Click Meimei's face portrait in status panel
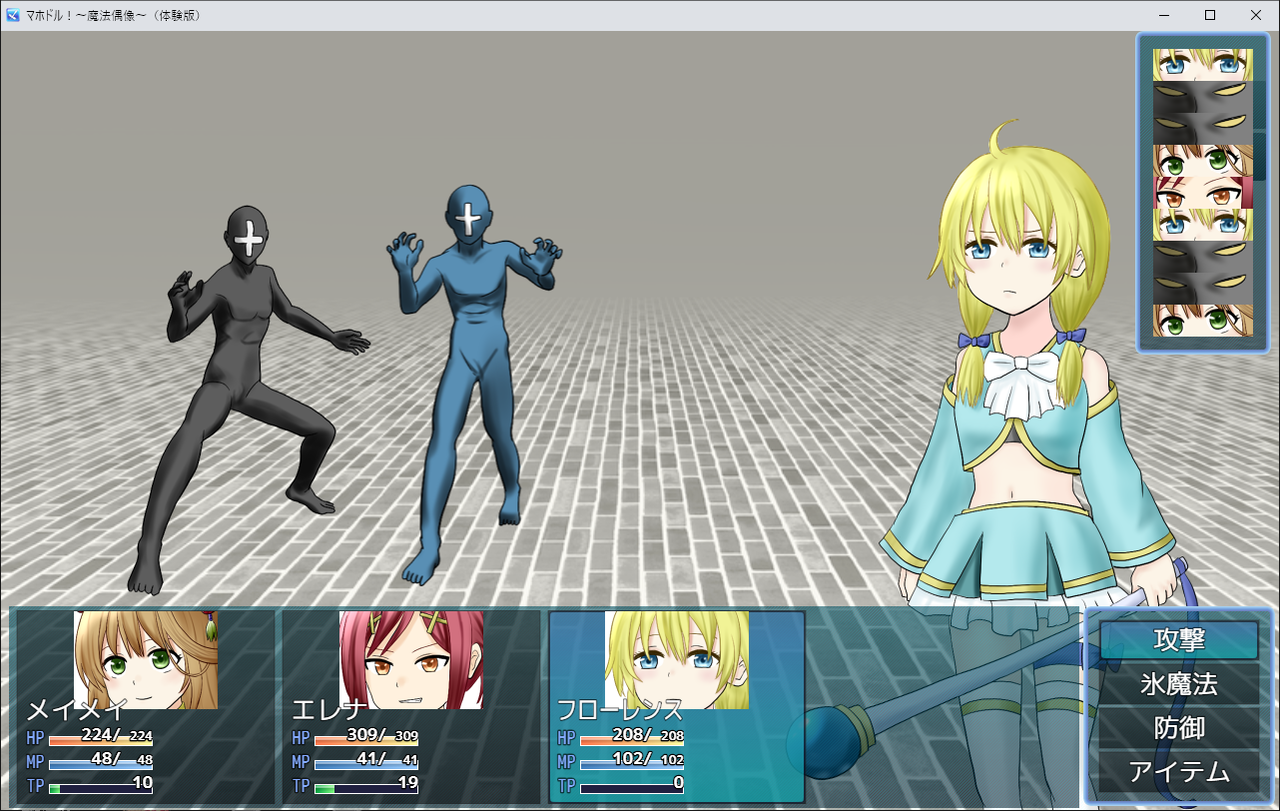Viewport: 1280px width, 811px height. pyautogui.click(x=146, y=660)
